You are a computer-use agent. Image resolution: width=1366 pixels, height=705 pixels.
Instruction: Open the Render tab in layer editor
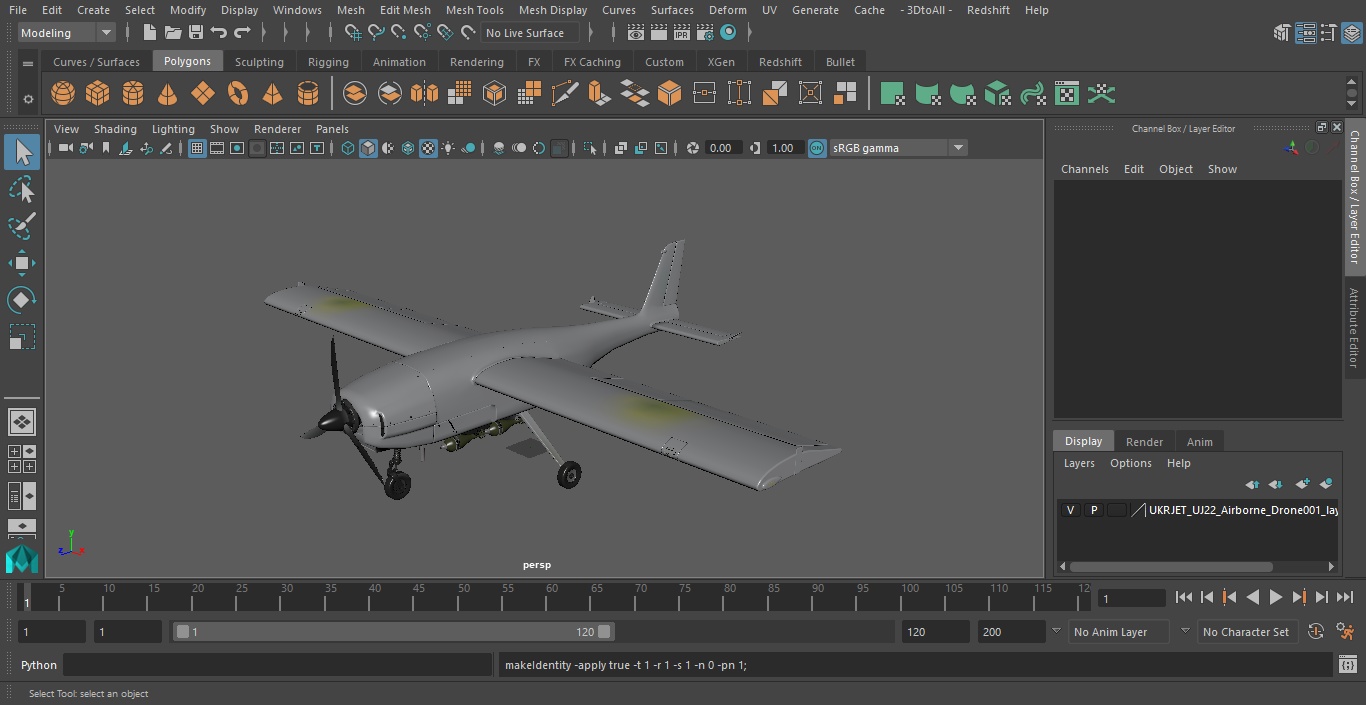(x=1144, y=442)
